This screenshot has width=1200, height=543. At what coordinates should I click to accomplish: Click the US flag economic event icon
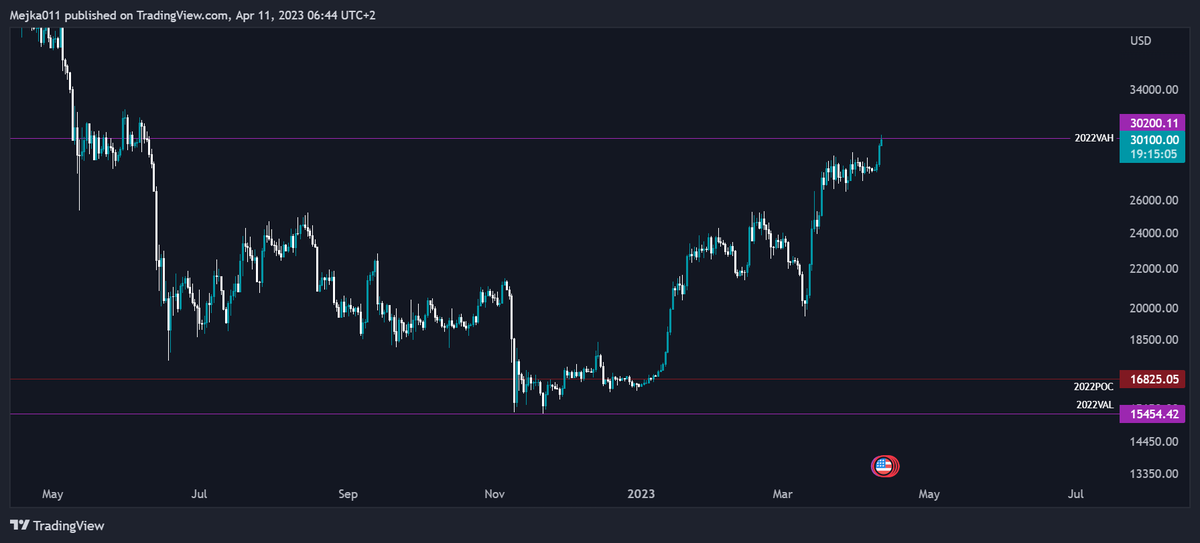[882, 465]
